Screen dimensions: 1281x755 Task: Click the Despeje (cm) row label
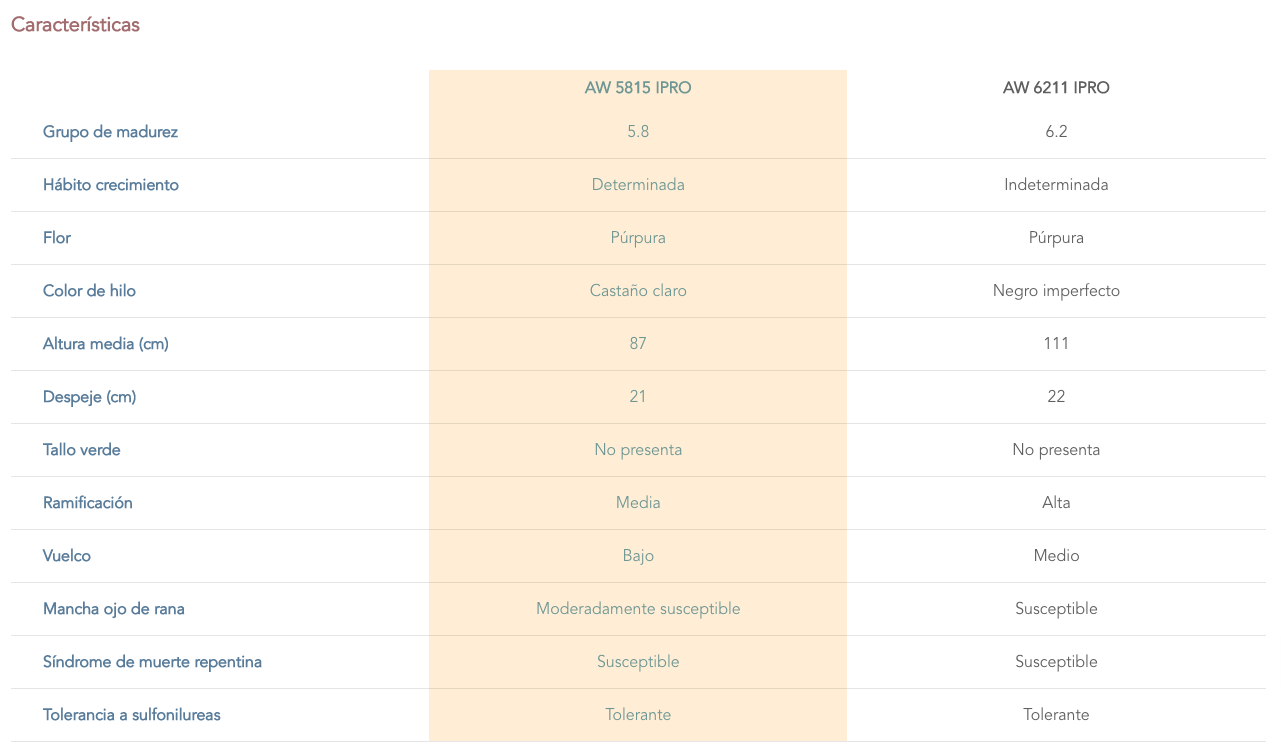pos(89,397)
